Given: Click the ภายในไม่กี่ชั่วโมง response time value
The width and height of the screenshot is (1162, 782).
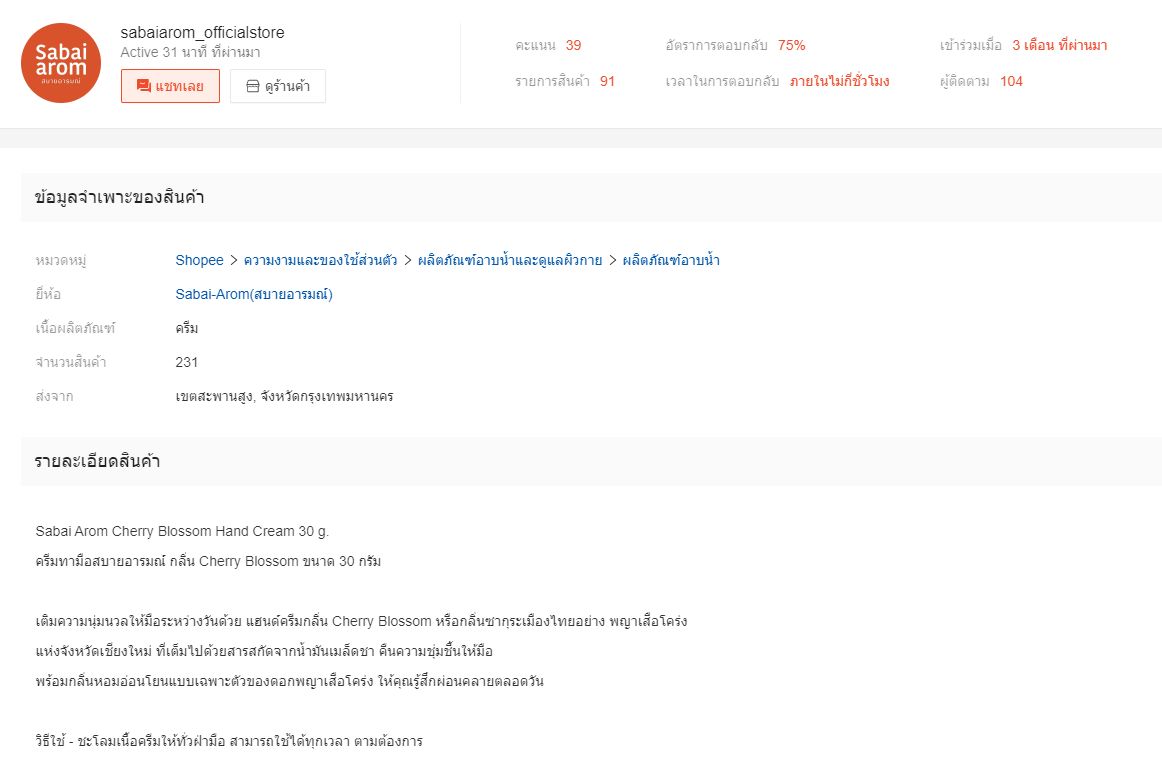Looking at the screenshot, I should 839,81.
